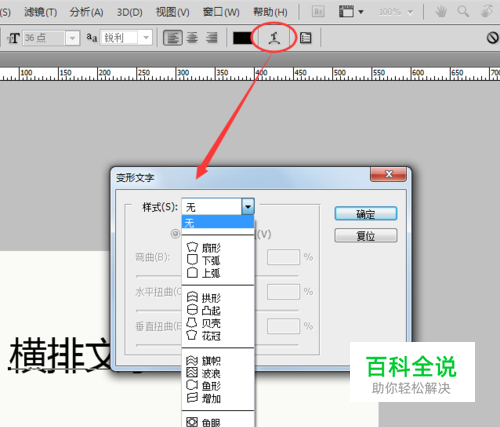Launch Bridge with the Br icon
This screenshot has width=500, height=427.
click(318, 12)
